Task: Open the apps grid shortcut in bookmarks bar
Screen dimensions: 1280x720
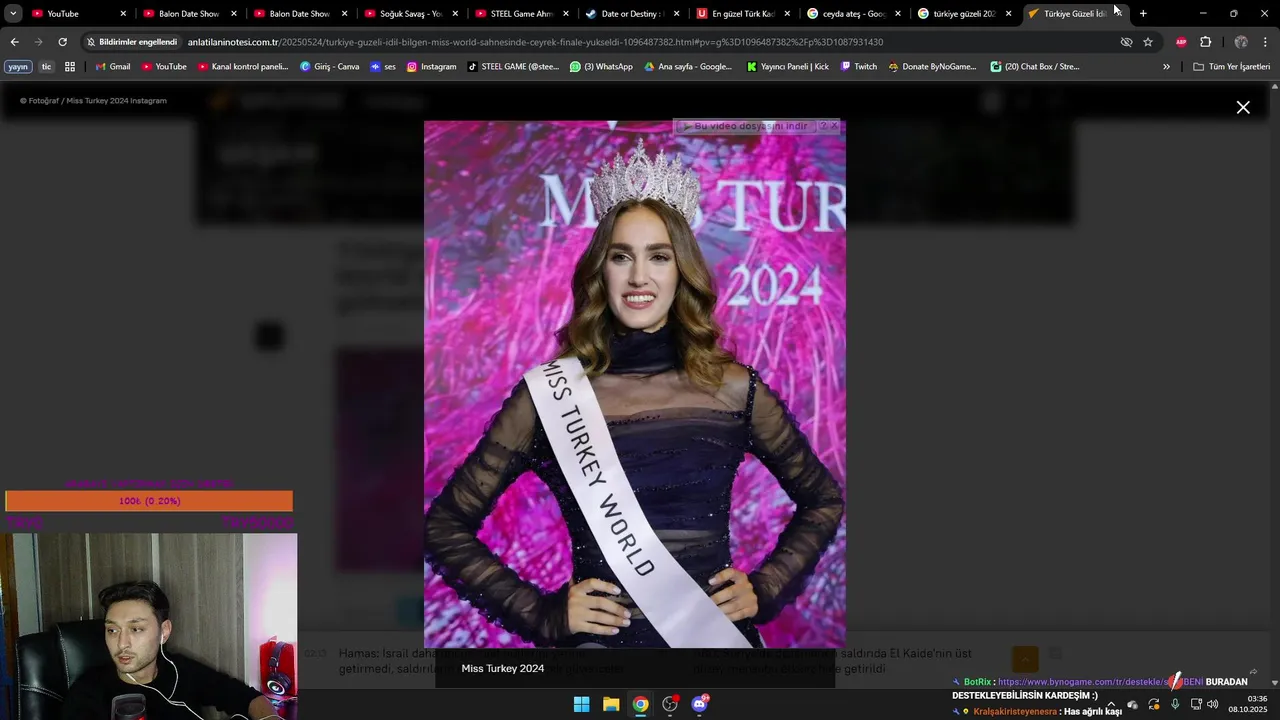Action: point(70,67)
